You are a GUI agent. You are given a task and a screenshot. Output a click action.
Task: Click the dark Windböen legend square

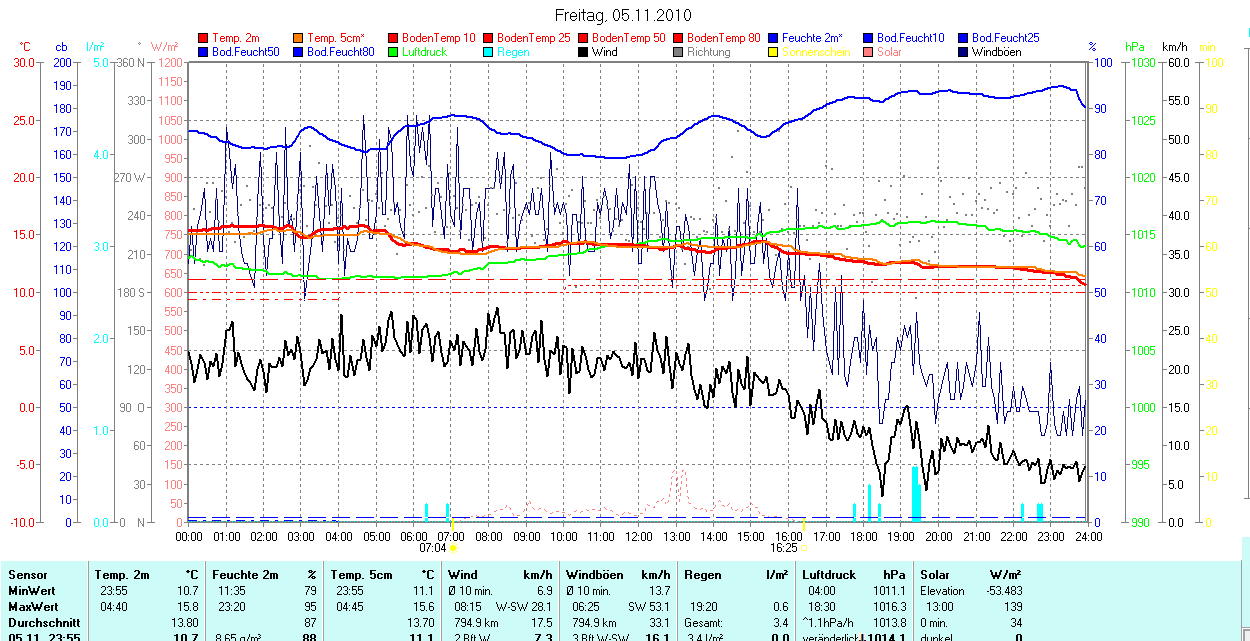(964, 51)
